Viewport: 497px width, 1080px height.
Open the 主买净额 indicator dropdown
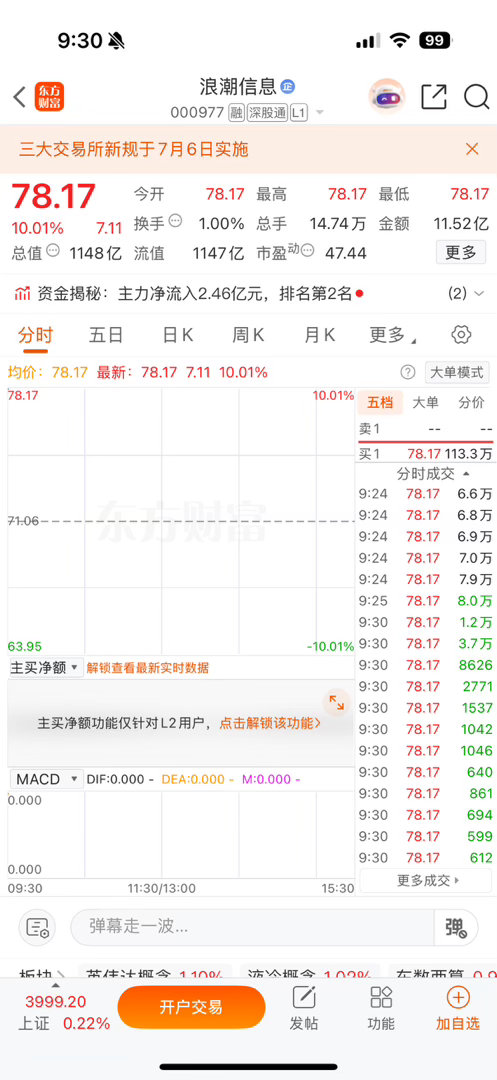[x=46, y=667]
